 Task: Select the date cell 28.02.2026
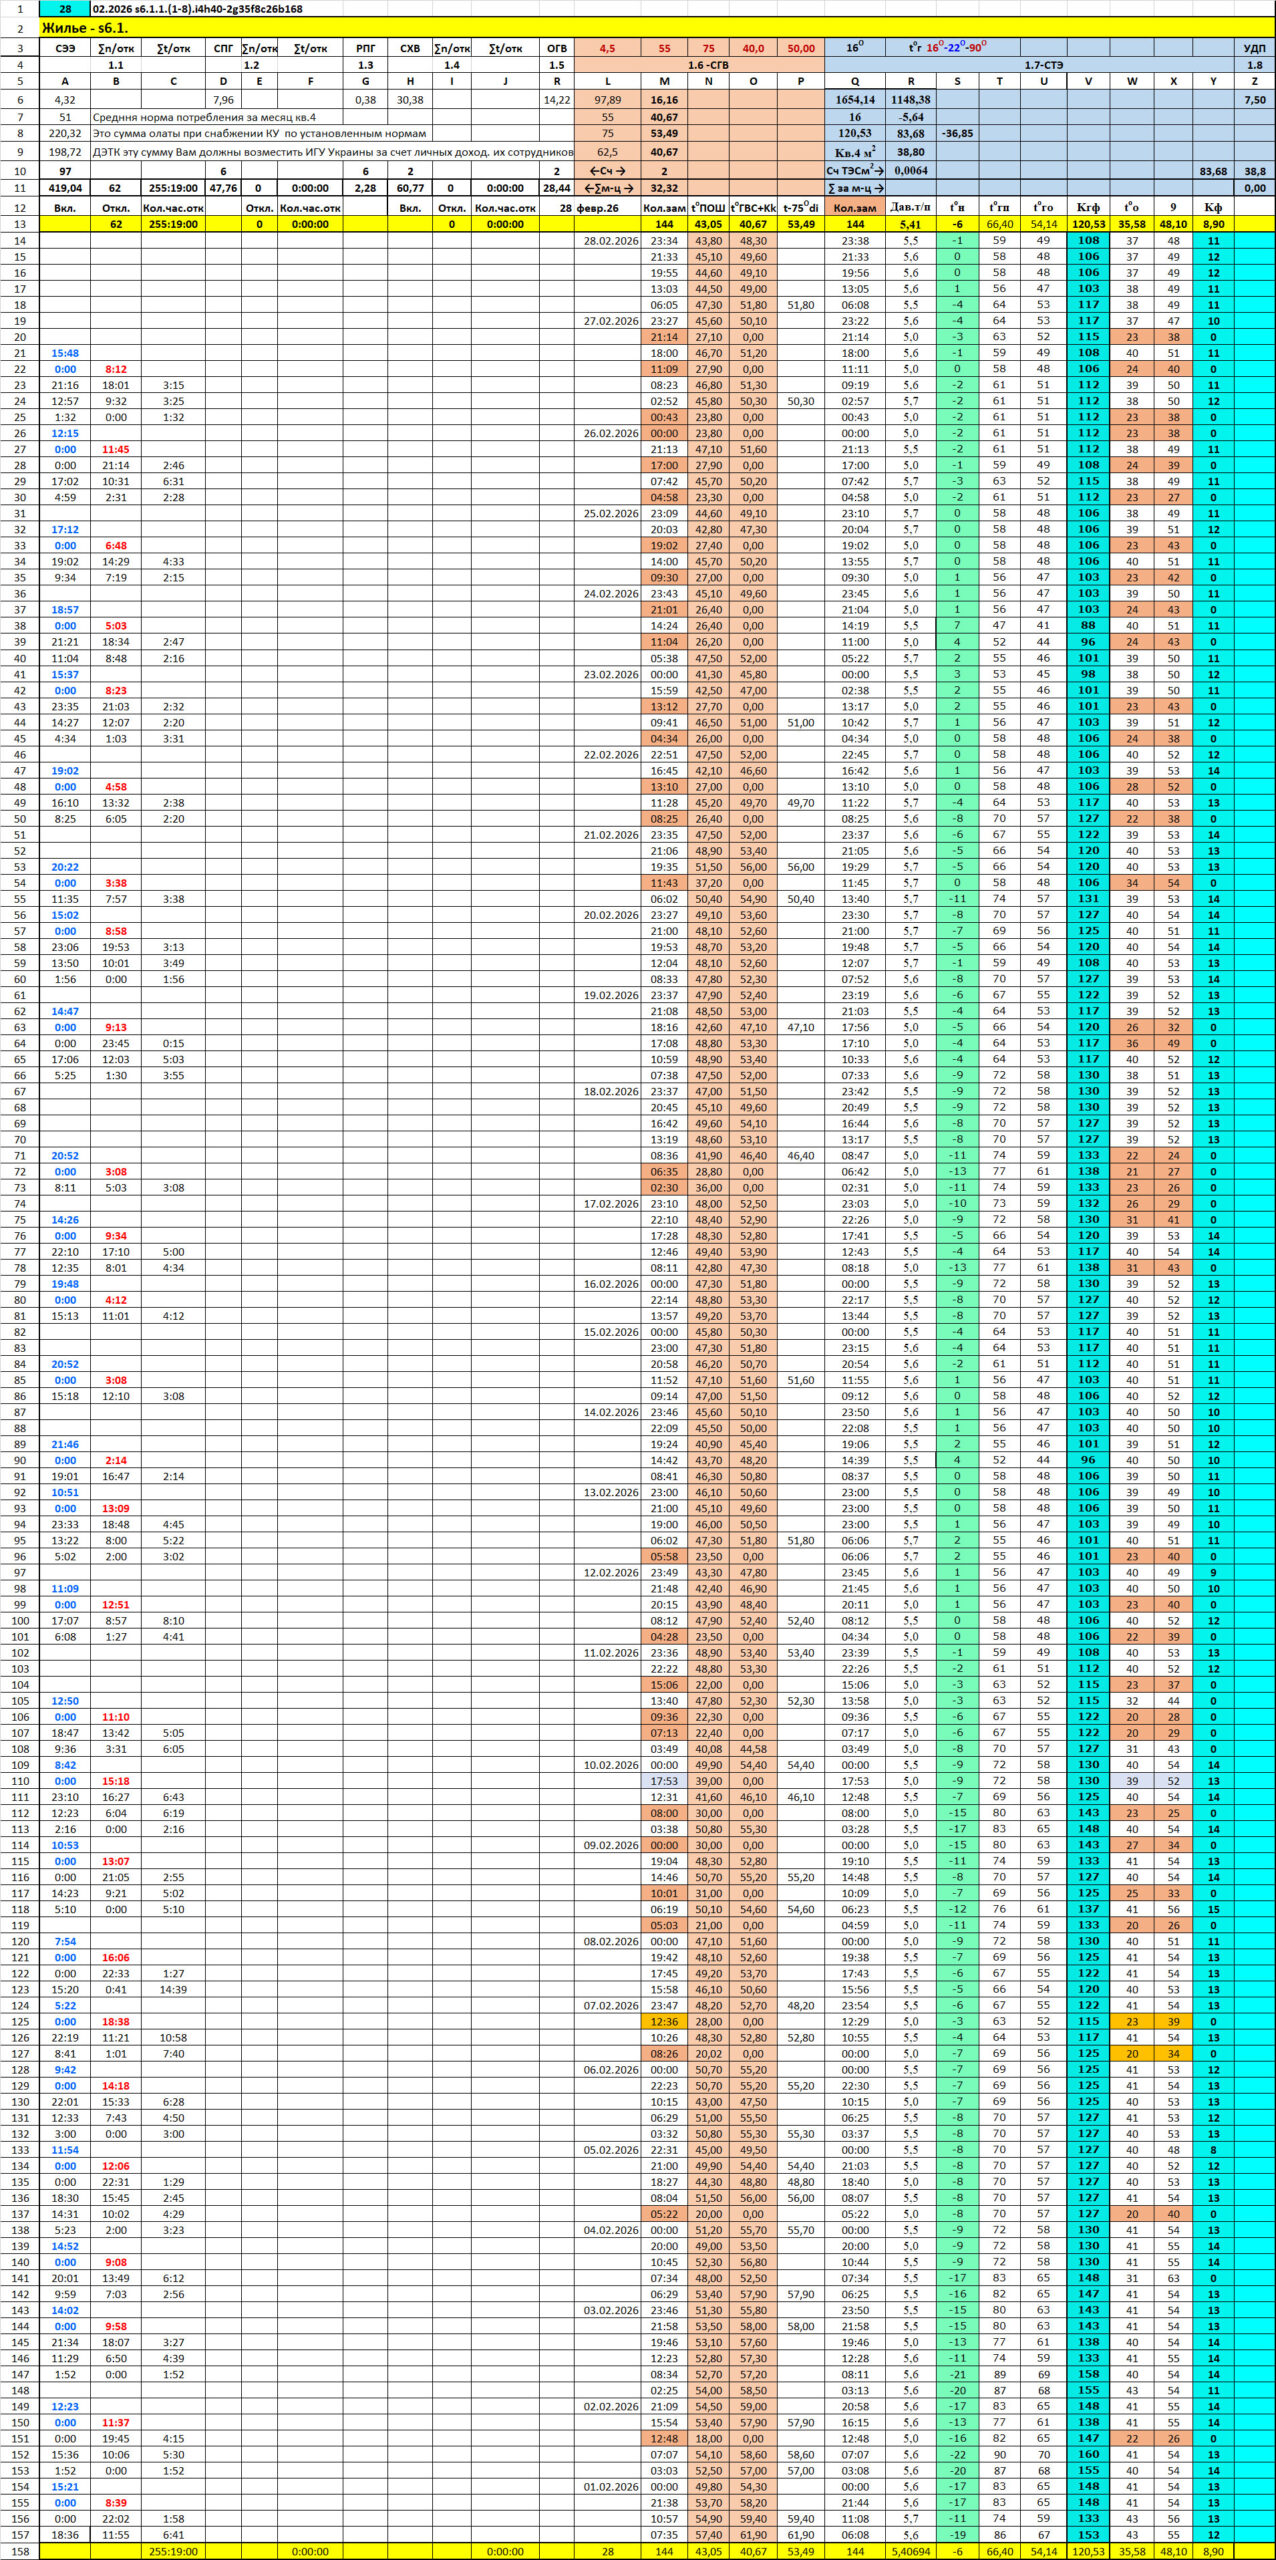coord(611,241)
